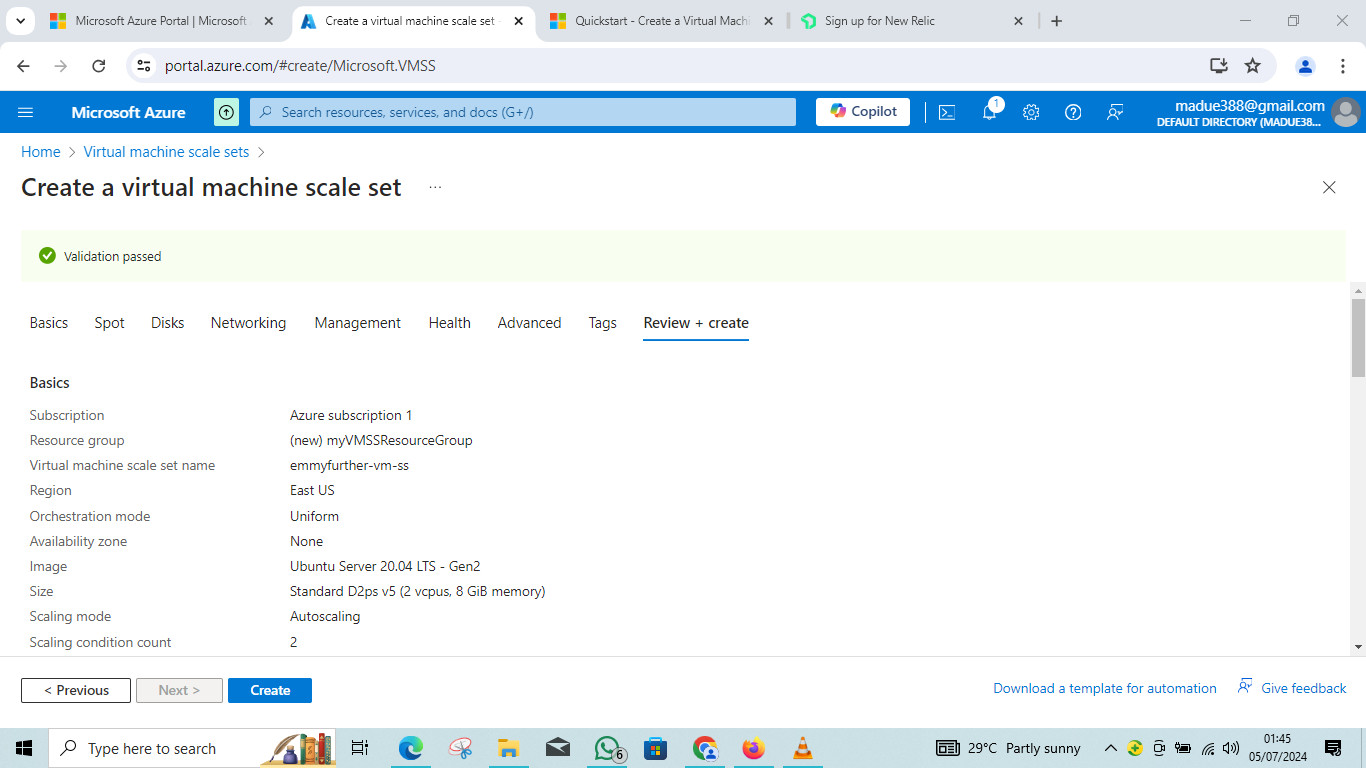Open the Windows notification center

tap(1333, 748)
